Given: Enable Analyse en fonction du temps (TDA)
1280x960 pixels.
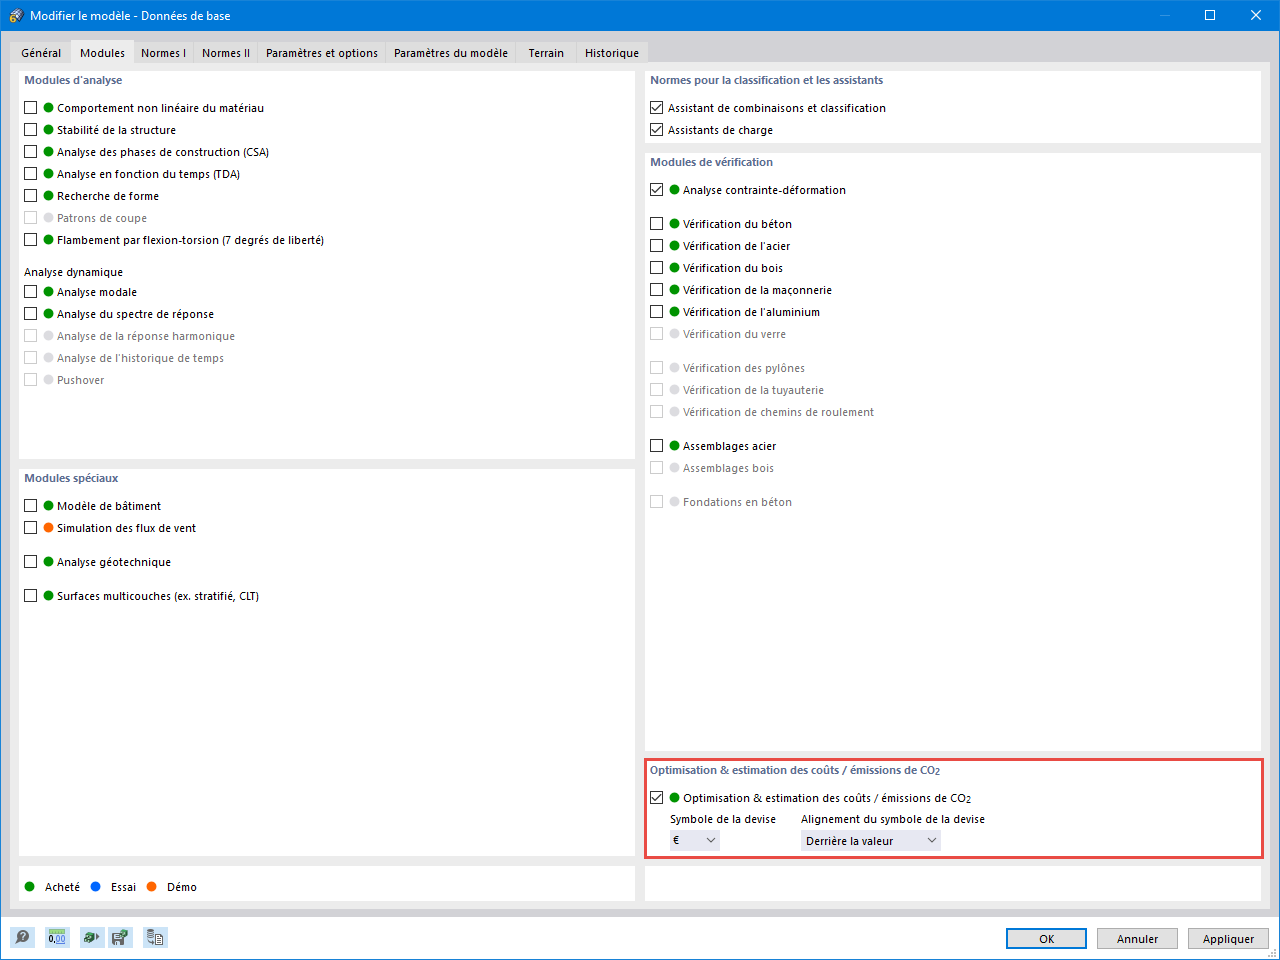Looking at the screenshot, I should [31, 173].
